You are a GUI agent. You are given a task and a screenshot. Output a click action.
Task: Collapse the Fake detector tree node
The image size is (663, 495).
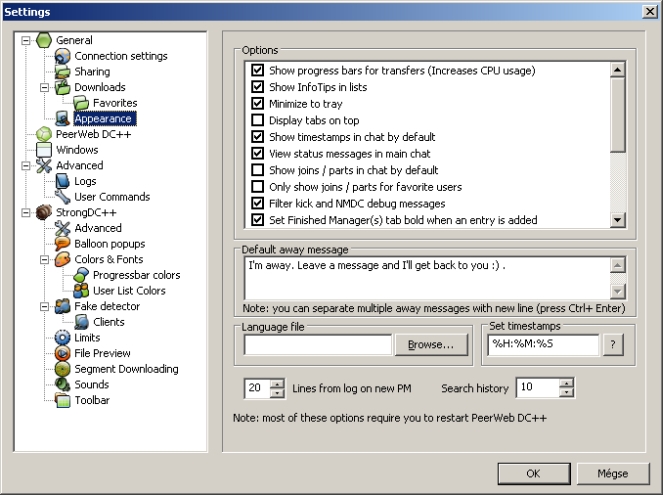click(44, 307)
